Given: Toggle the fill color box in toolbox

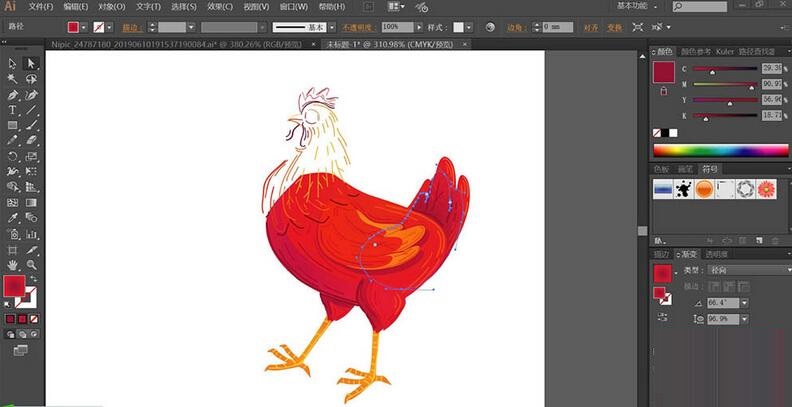Looking at the screenshot, I should coord(14,287).
